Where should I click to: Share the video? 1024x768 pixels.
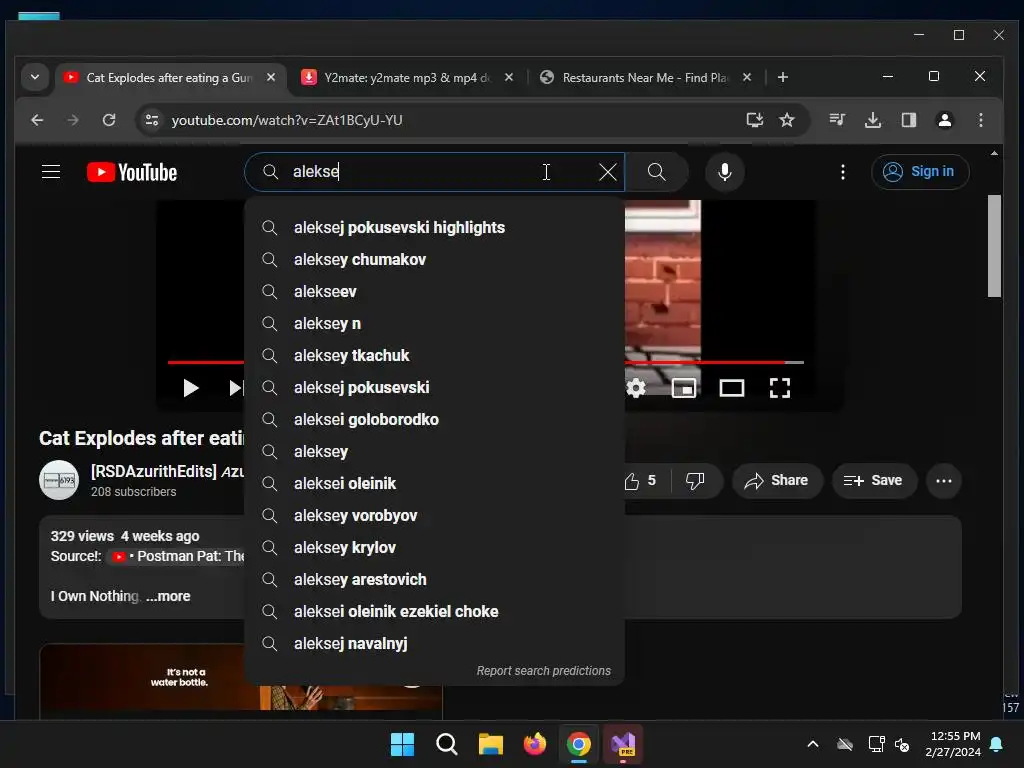coord(776,481)
